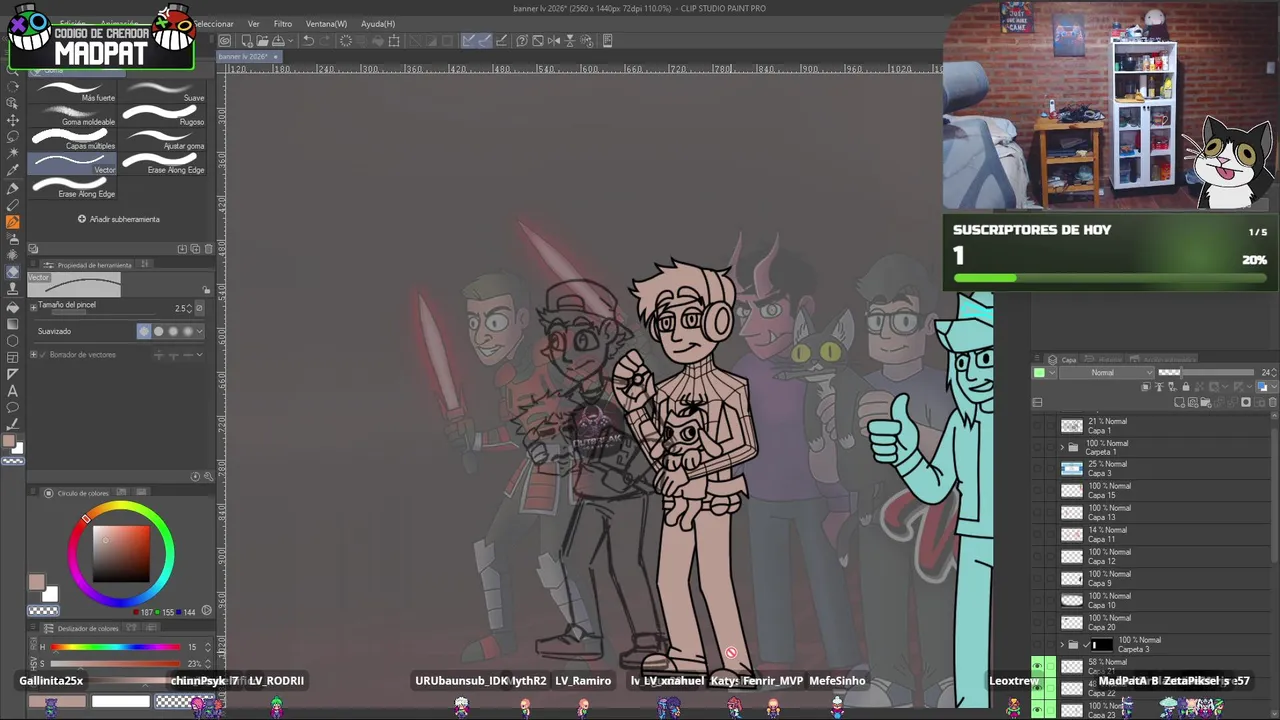Expand the Borrador de vectores options
Screen dimensions: 1280x720
pyautogui.click(x=33, y=354)
